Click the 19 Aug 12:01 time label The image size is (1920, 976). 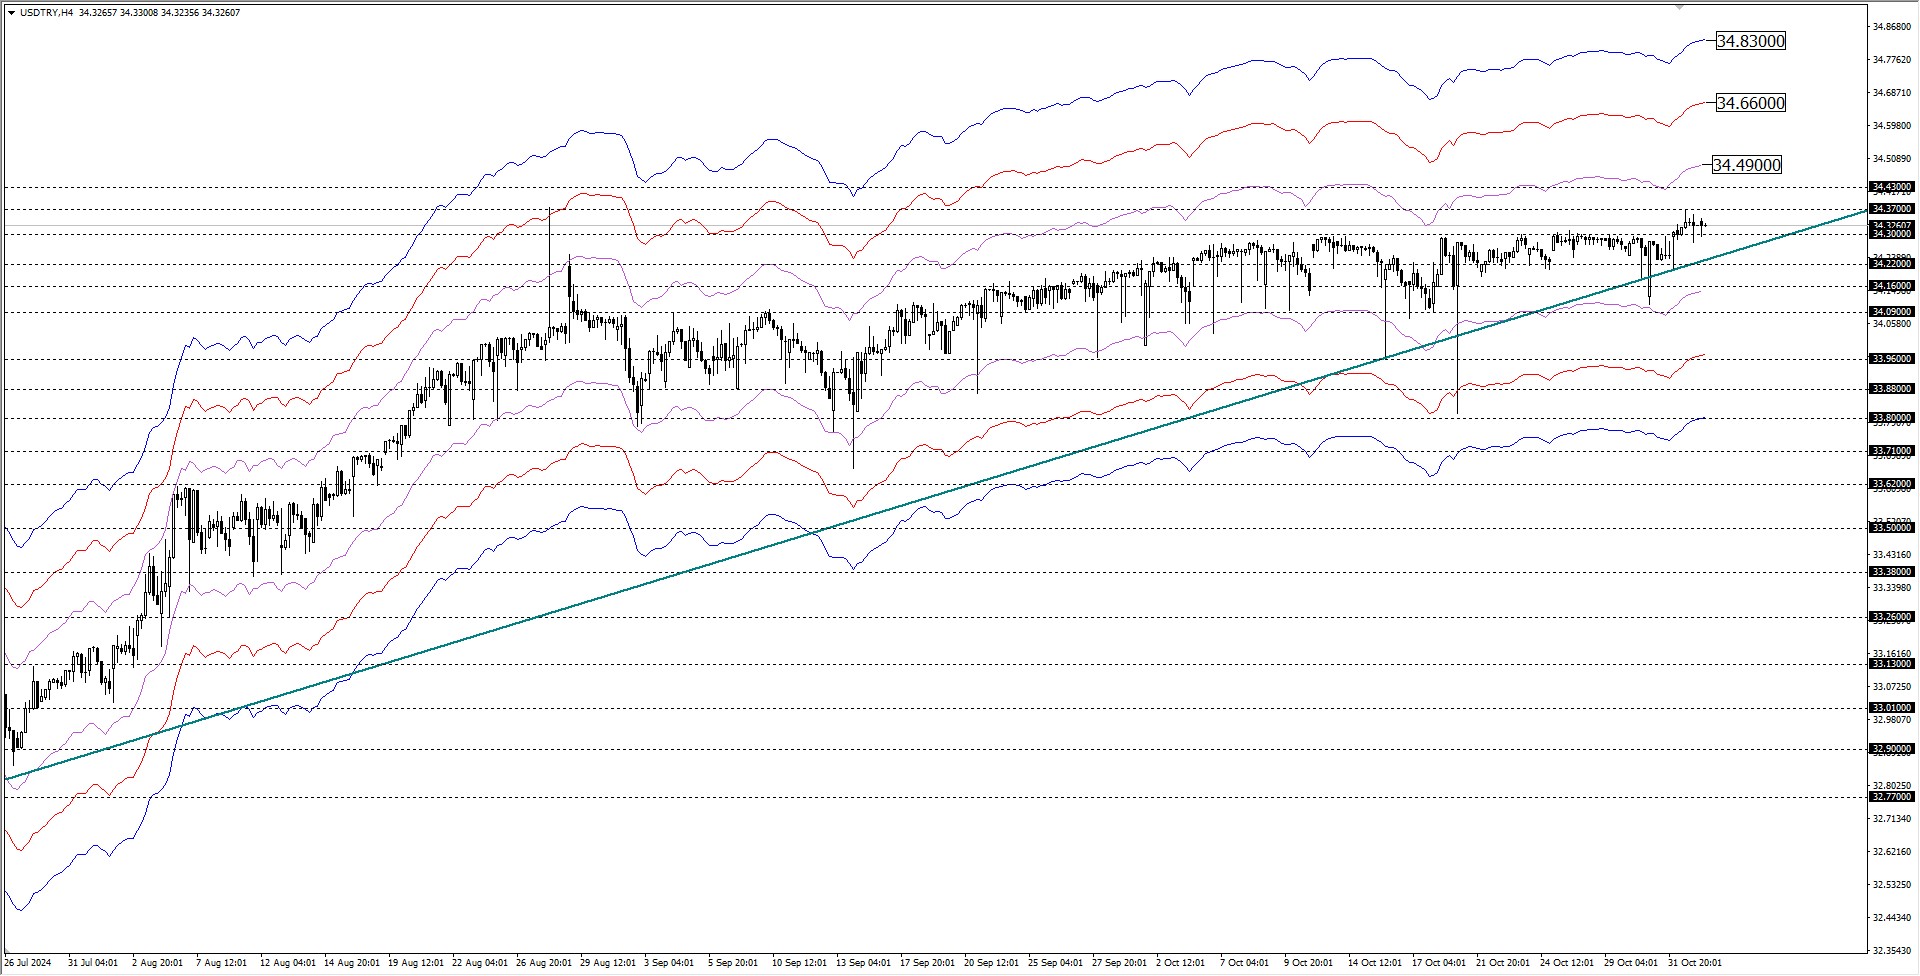click(416, 963)
